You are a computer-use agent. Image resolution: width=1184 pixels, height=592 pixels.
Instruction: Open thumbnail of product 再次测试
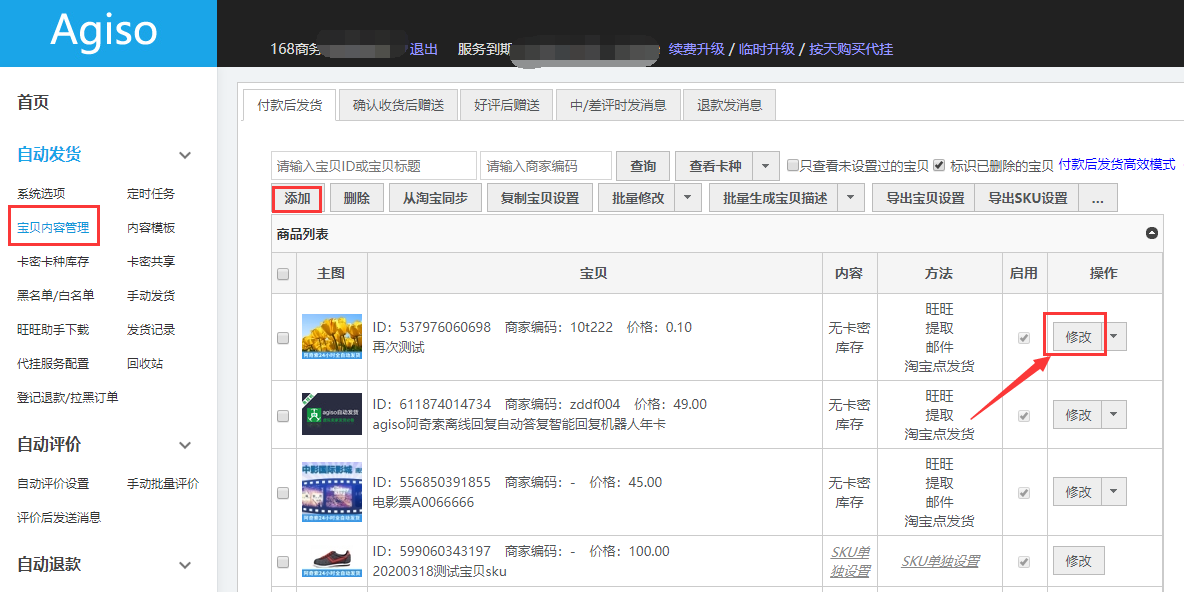[331, 337]
